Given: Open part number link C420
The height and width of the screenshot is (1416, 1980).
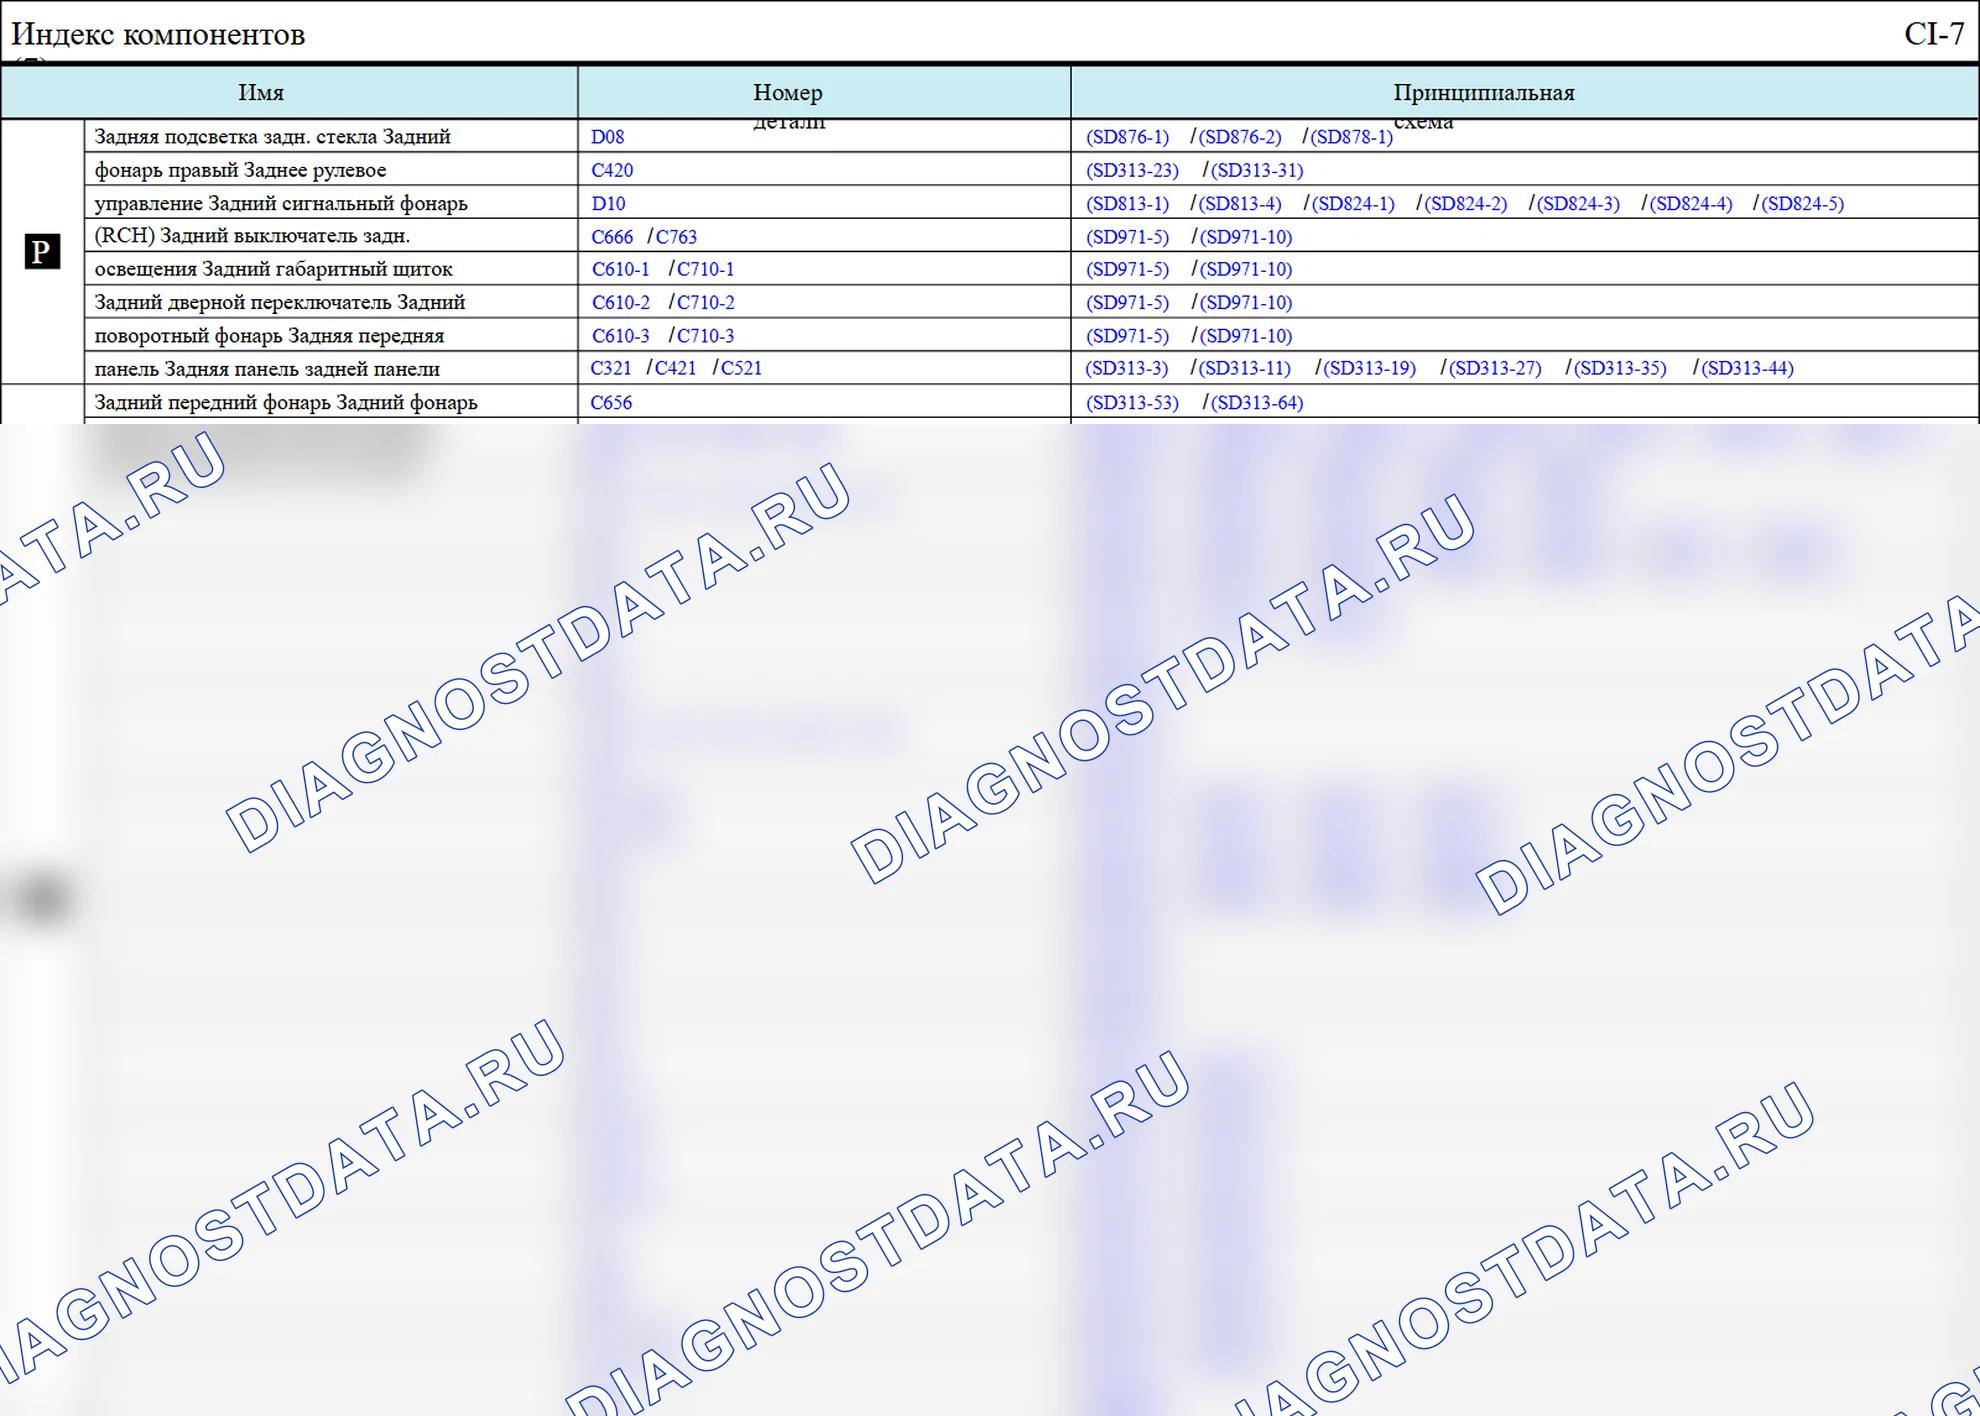Looking at the screenshot, I should click(612, 170).
